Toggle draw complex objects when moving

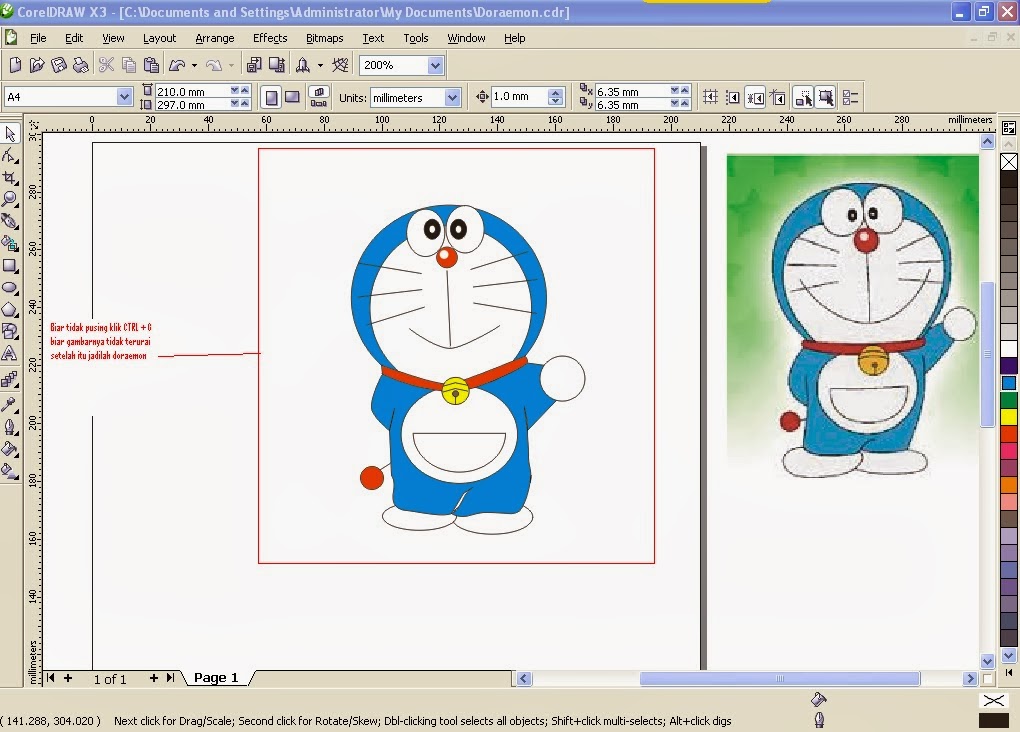[x=804, y=98]
